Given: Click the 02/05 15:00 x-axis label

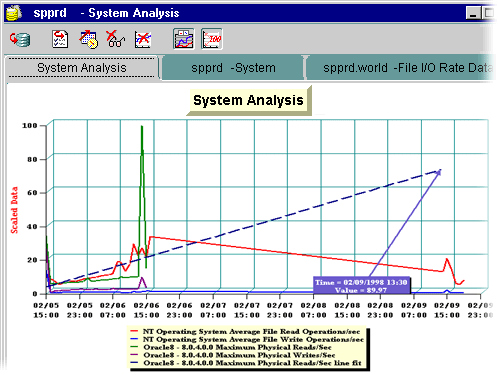Looking at the screenshot, I should tap(46, 310).
